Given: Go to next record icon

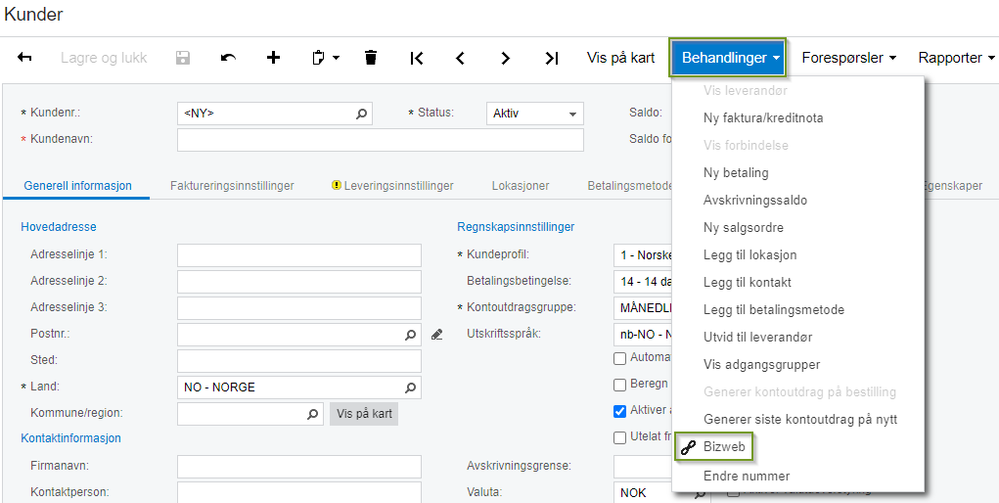Looking at the screenshot, I should 505,58.
